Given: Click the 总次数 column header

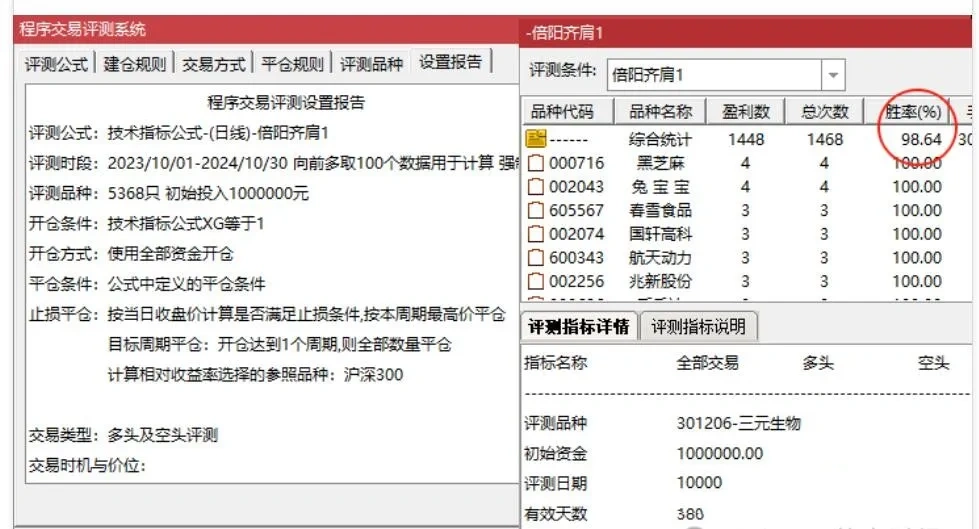Looking at the screenshot, I should click(824, 112).
